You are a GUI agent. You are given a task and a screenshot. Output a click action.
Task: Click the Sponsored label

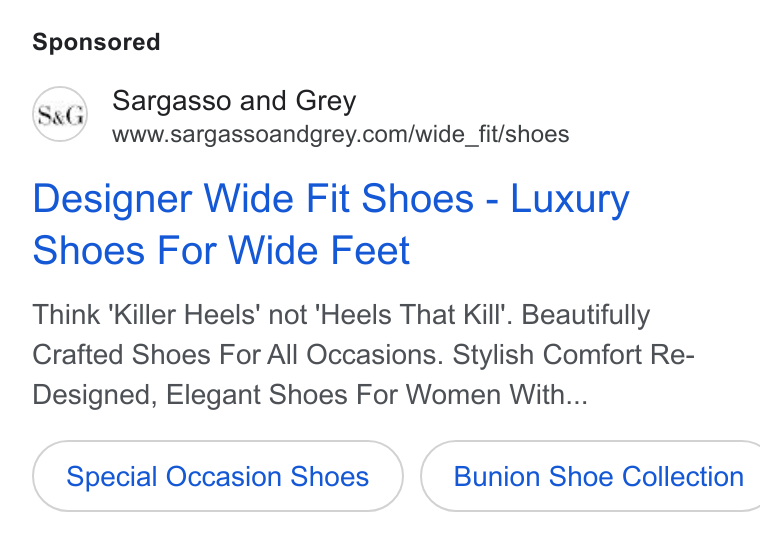(x=96, y=42)
